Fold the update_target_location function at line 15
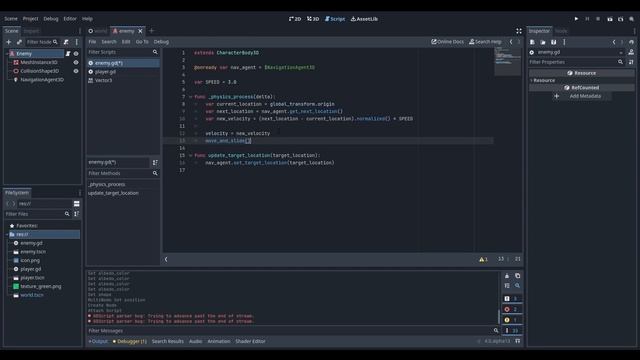Image resolution: width=640 pixels, height=360 pixels. pos(190,156)
